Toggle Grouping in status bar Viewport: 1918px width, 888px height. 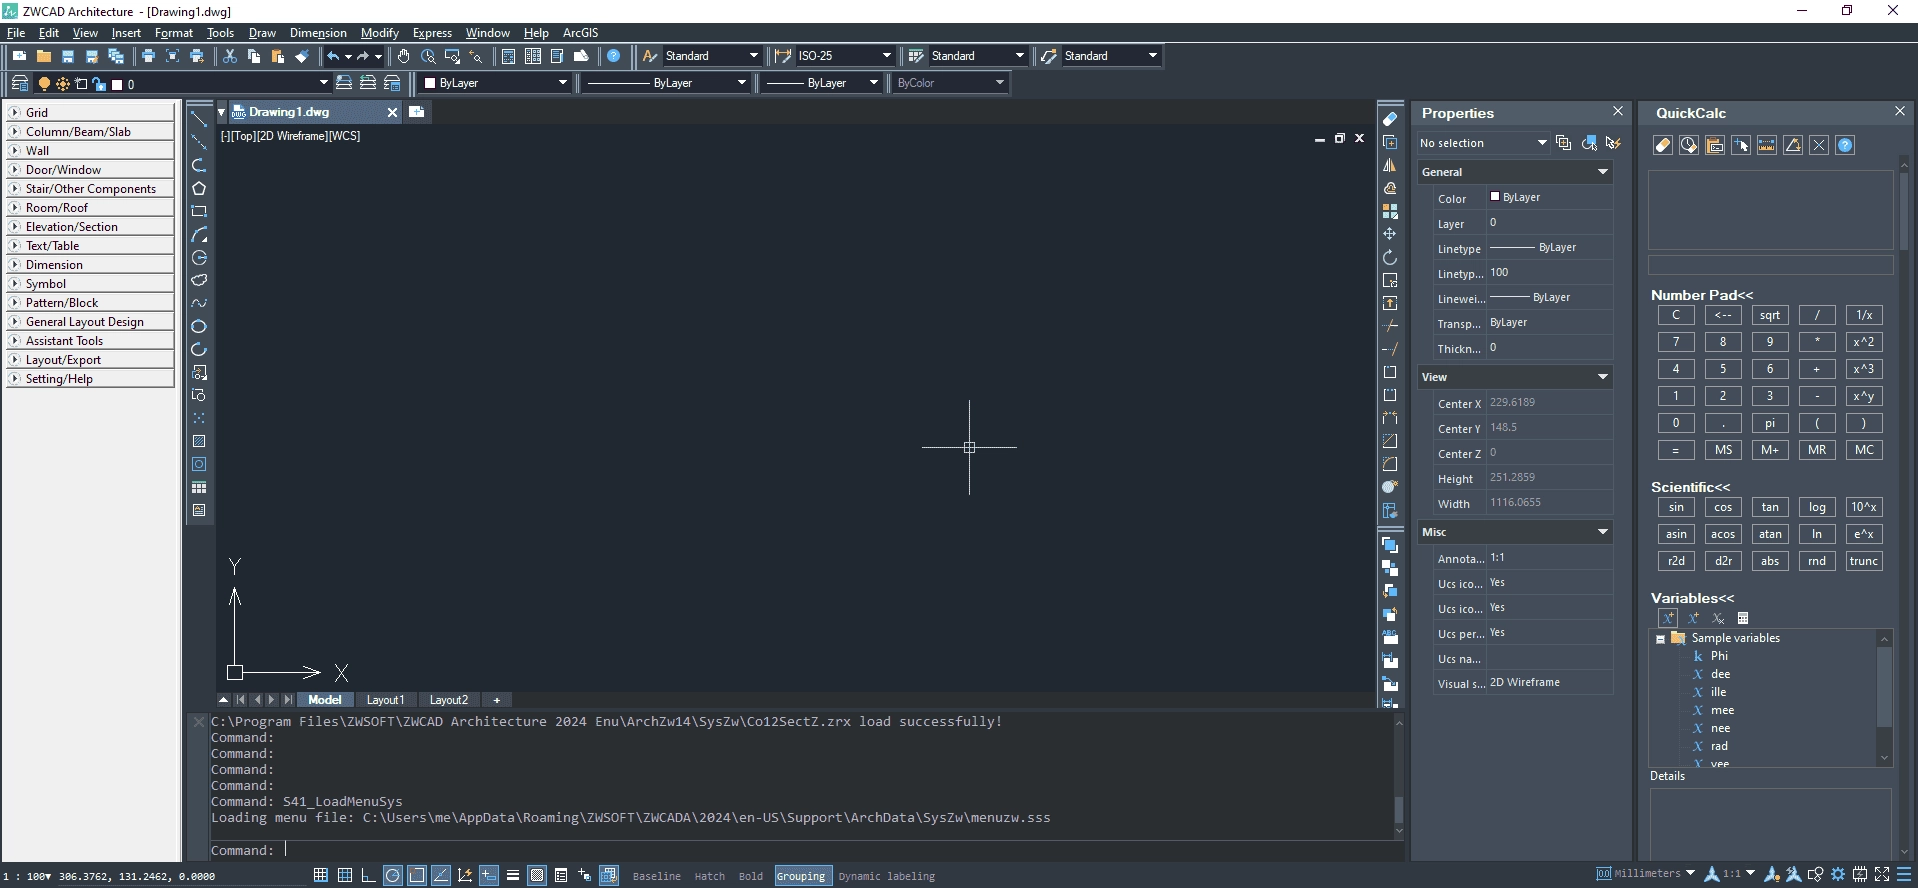coord(801,876)
